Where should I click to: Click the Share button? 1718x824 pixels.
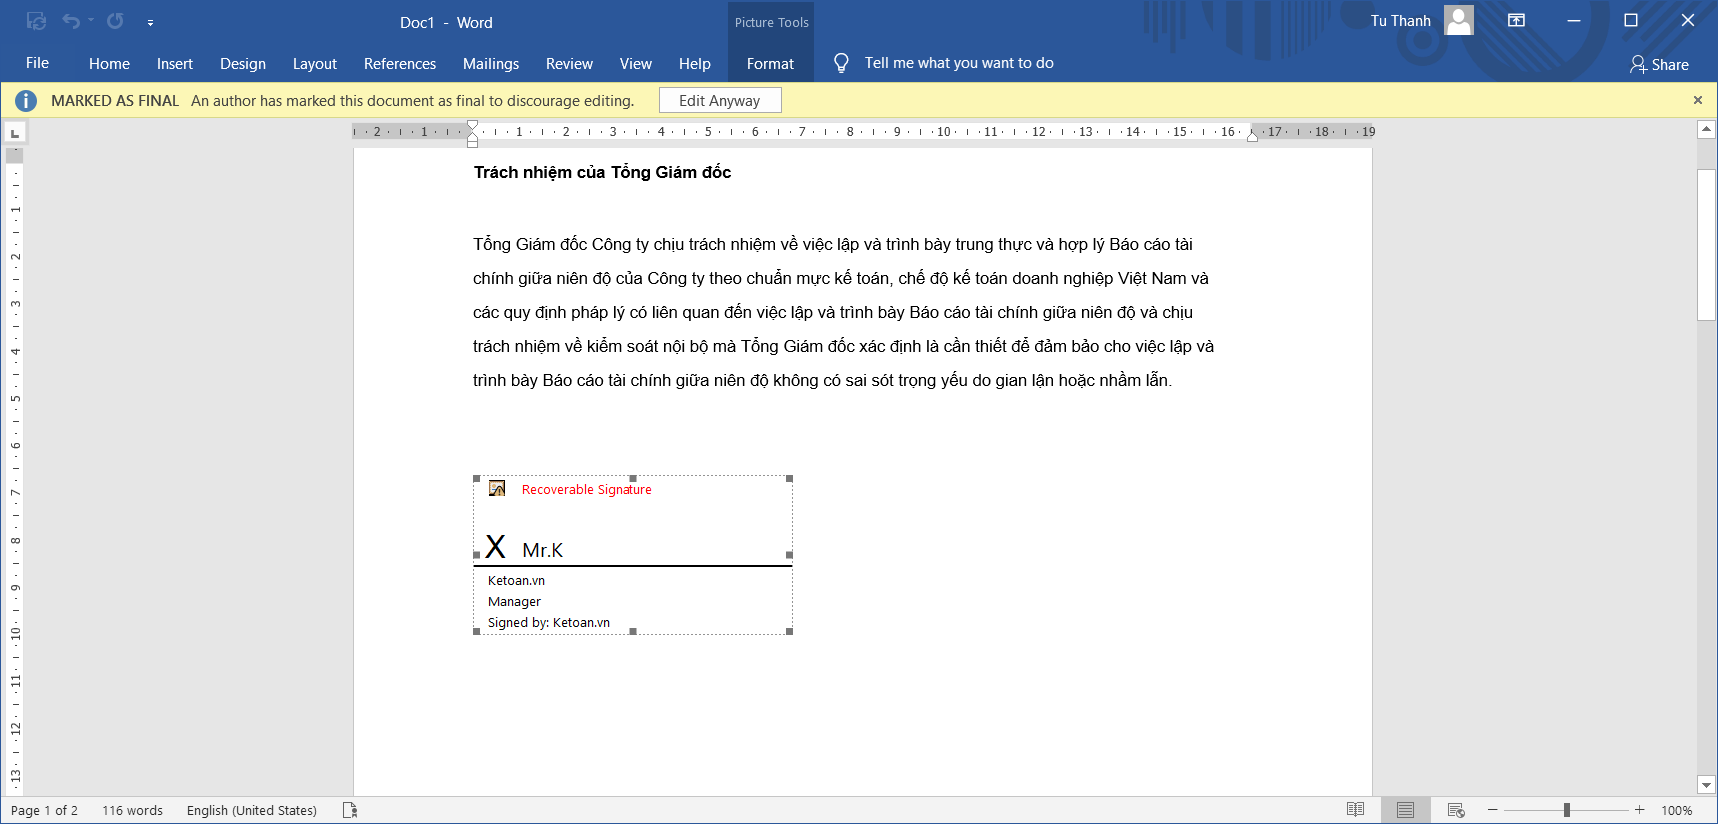pyautogui.click(x=1659, y=64)
